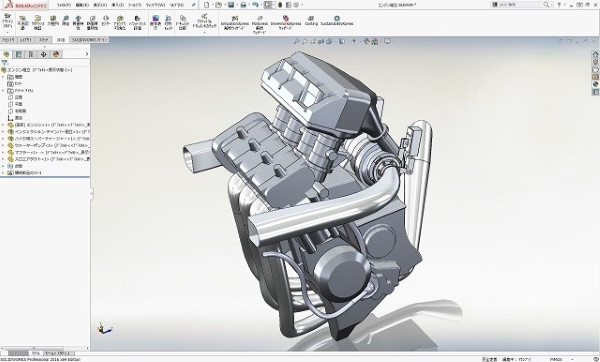Launch SustainabilityXpress from the ribbon
This screenshot has height=362, width=600.
click(337, 21)
